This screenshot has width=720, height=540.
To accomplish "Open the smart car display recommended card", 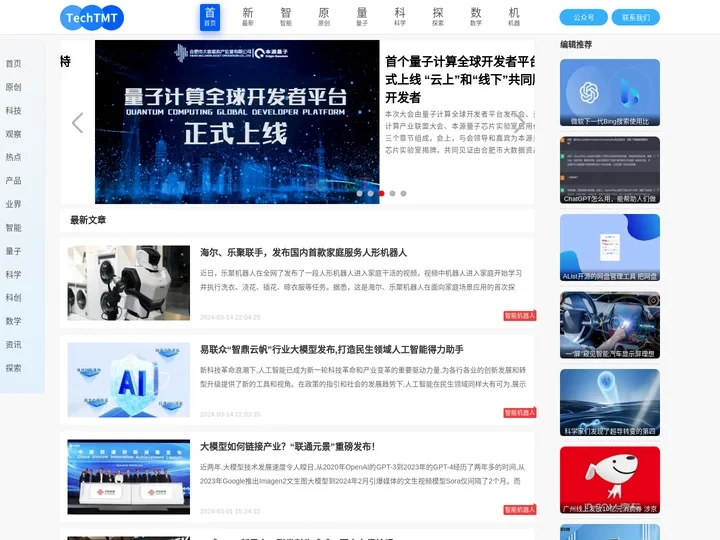I will point(610,325).
